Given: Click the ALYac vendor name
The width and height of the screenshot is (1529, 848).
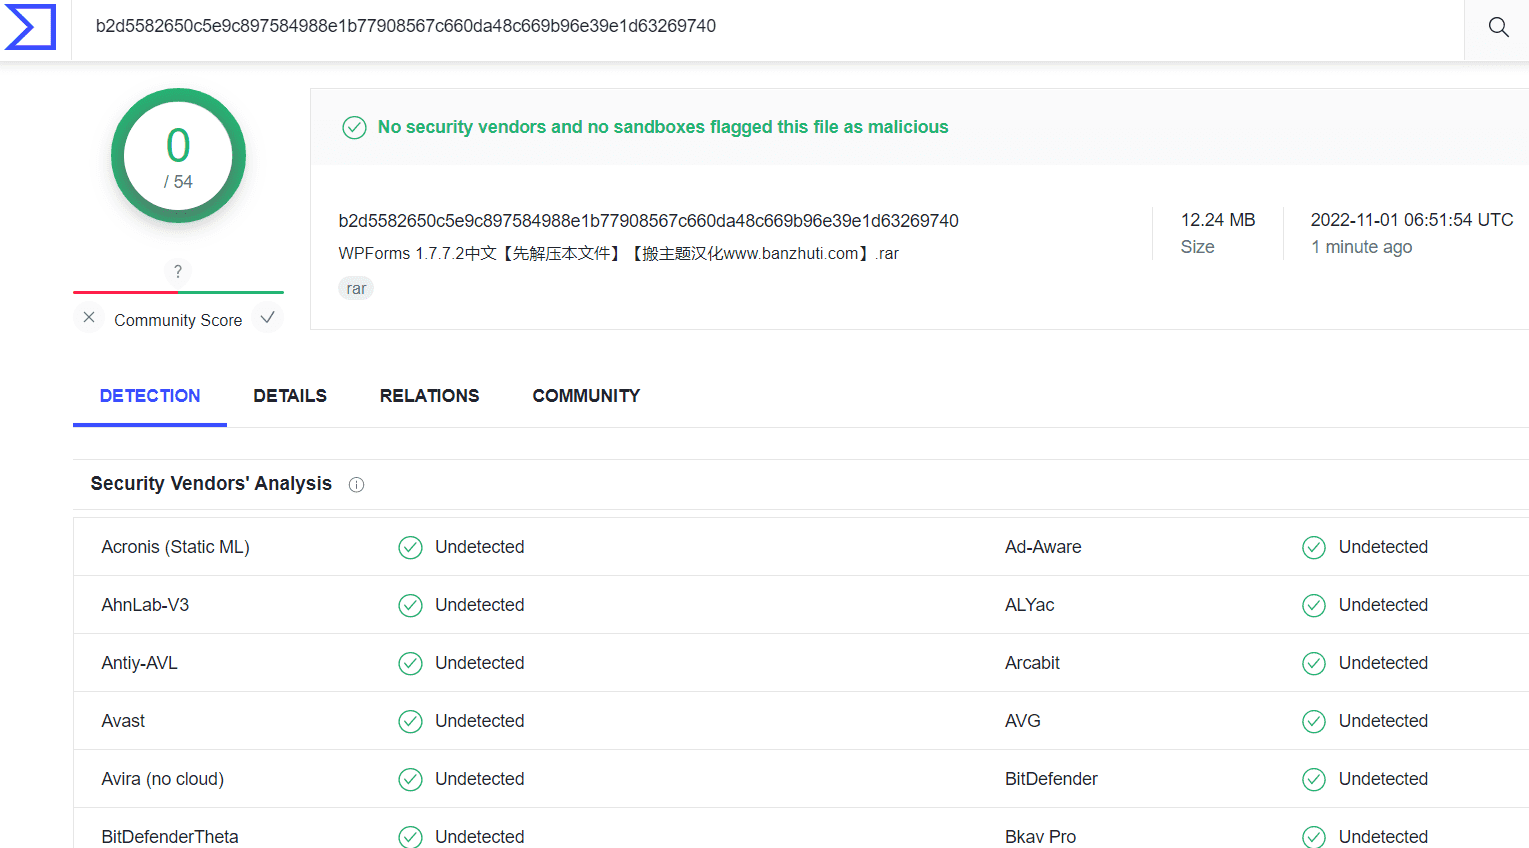Looking at the screenshot, I should [1029, 605].
